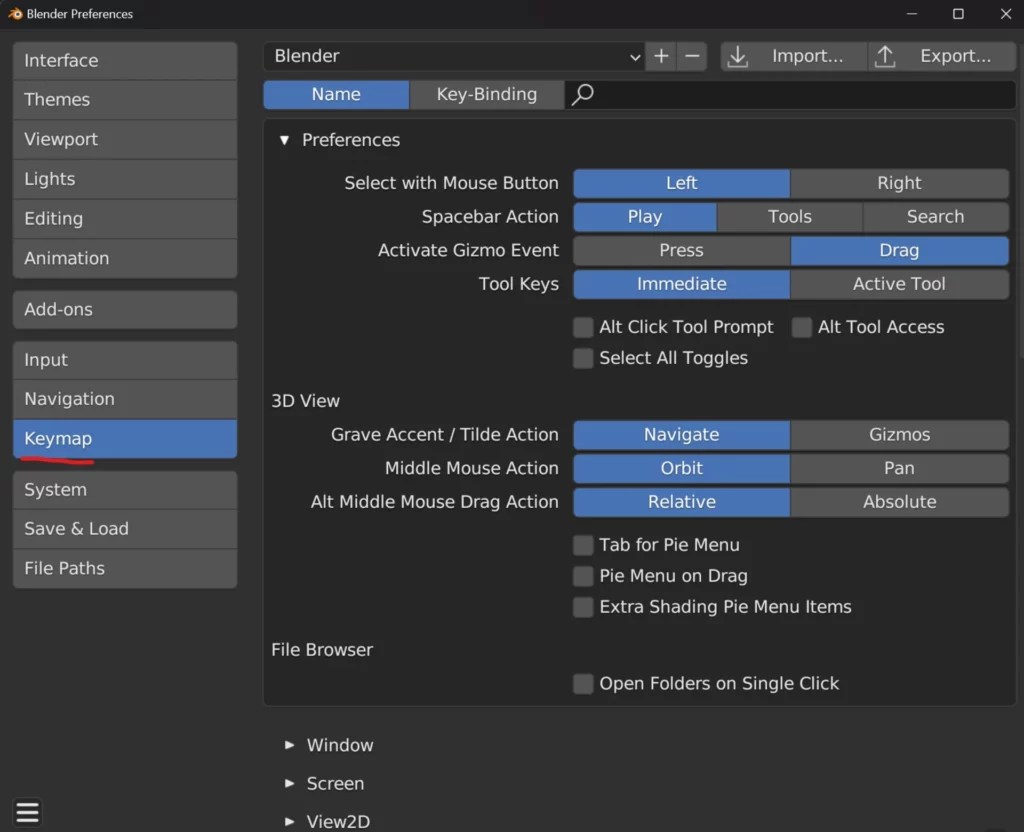The height and width of the screenshot is (832, 1024).
Task: Enable Open Folders on Single Click
Action: pyautogui.click(x=583, y=684)
